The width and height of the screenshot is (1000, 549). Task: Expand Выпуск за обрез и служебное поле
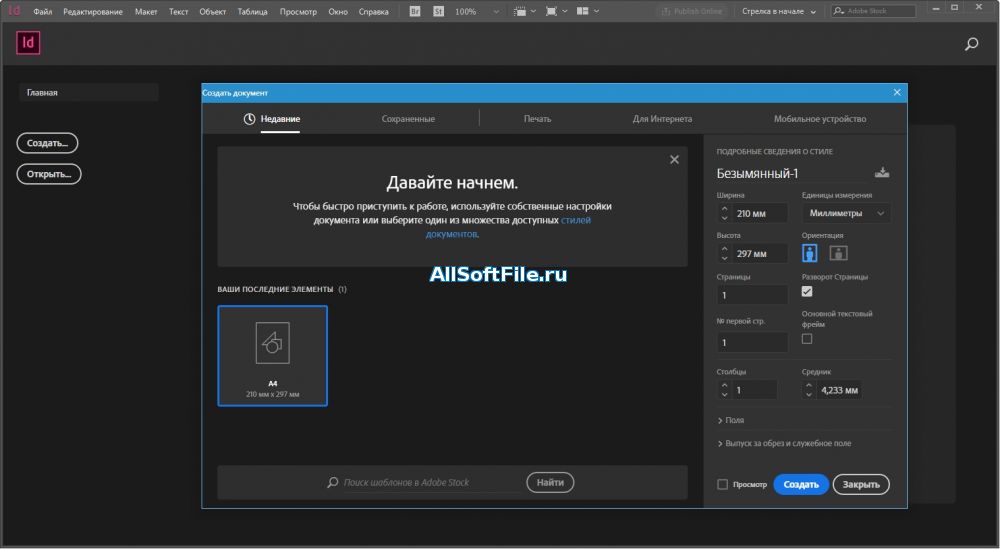(785, 443)
